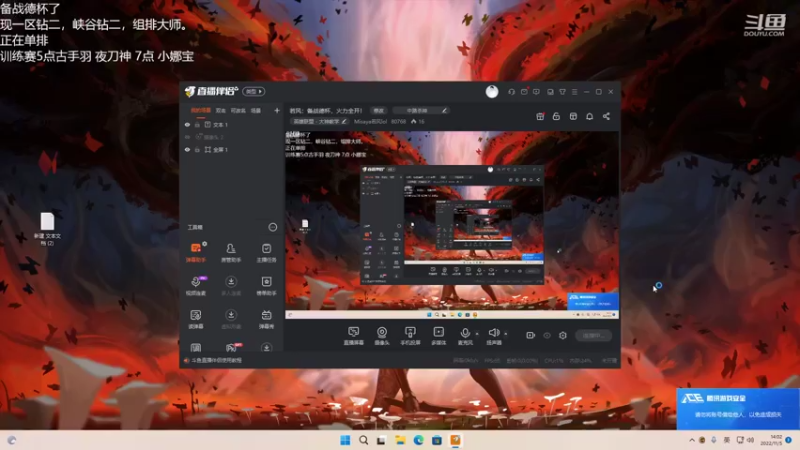800x450 pixels.
Task: Open the message icon with red dot in title bar
Action: tap(524, 92)
